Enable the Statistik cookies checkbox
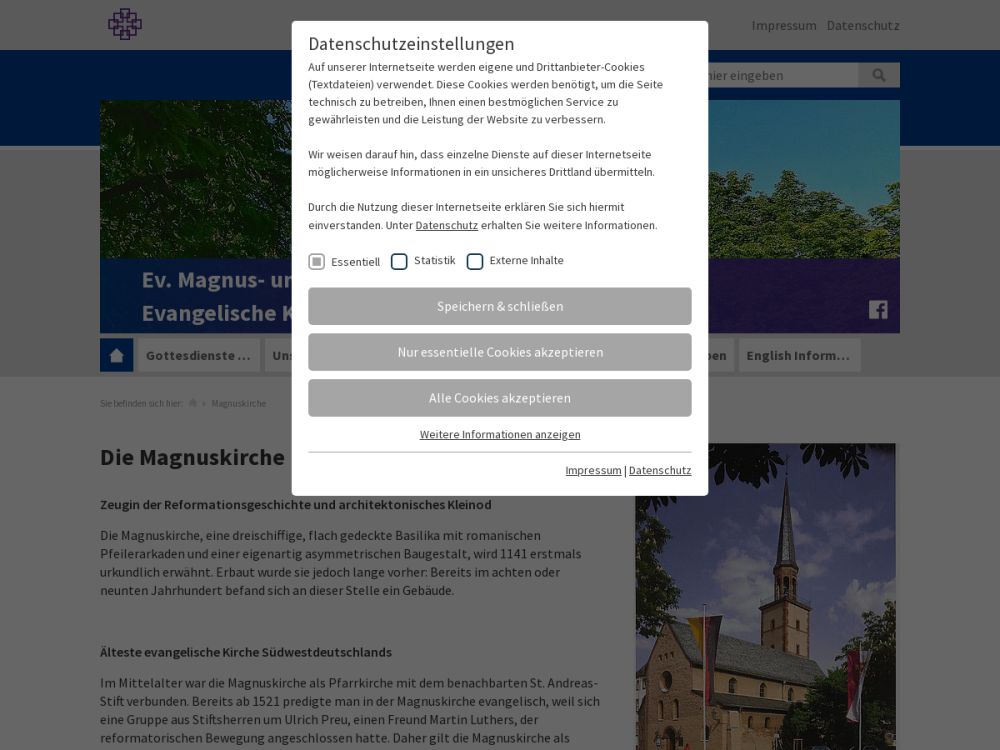 tap(399, 262)
